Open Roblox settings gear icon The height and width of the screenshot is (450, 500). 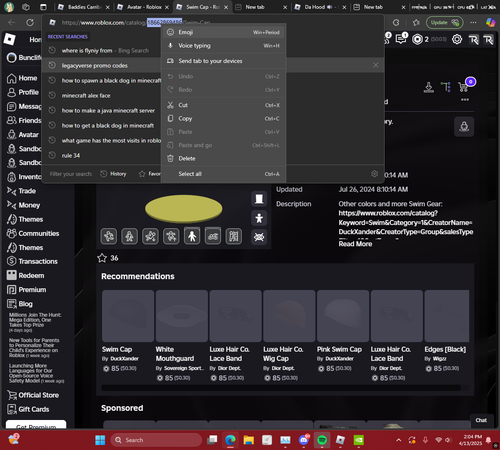click(457, 39)
